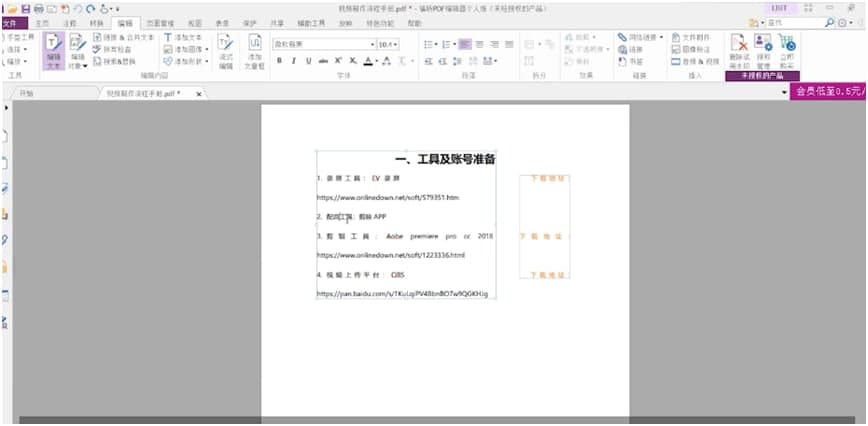Click the 文件附件 file attachment tool
The width and height of the screenshot is (868, 426).
tap(691, 37)
